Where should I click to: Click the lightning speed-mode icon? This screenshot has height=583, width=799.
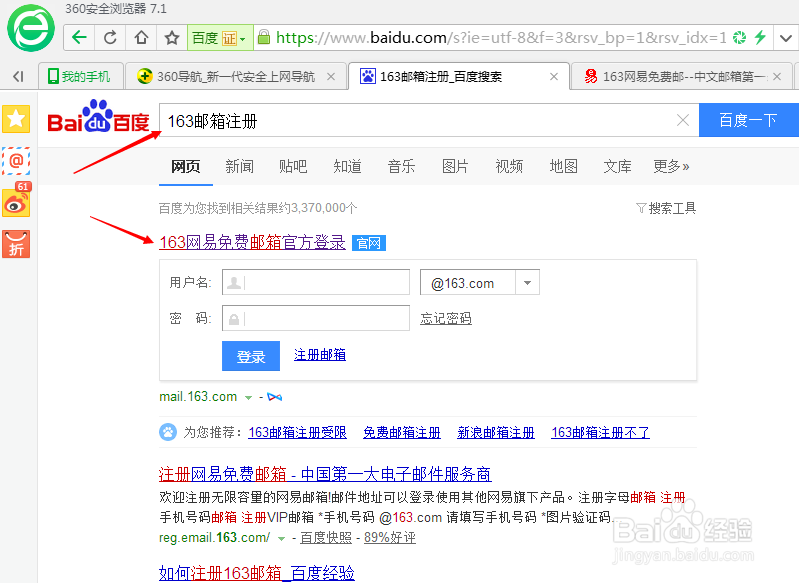point(760,37)
